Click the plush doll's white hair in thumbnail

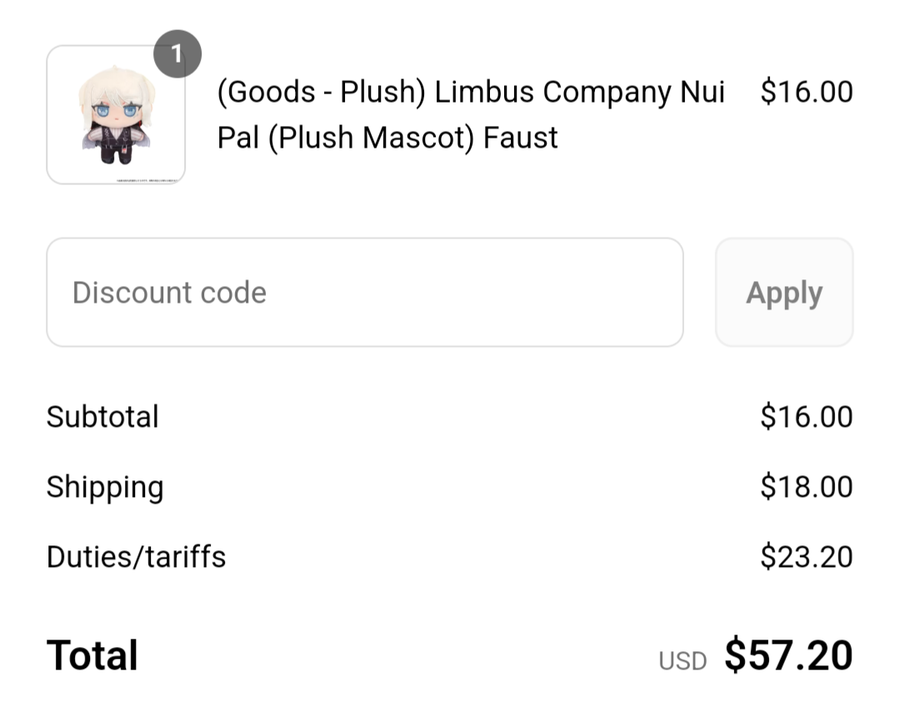[x=117, y=84]
